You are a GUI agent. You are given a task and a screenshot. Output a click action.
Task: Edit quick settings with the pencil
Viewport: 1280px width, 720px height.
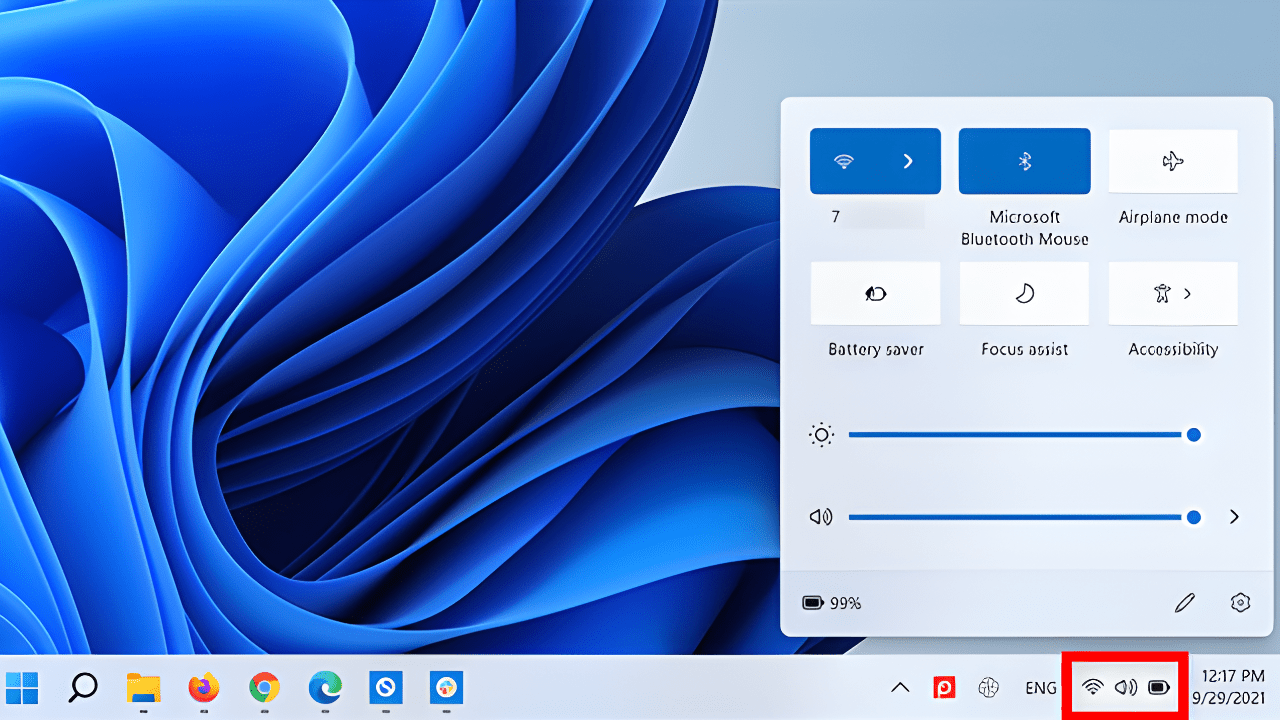pyautogui.click(x=1185, y=602)
